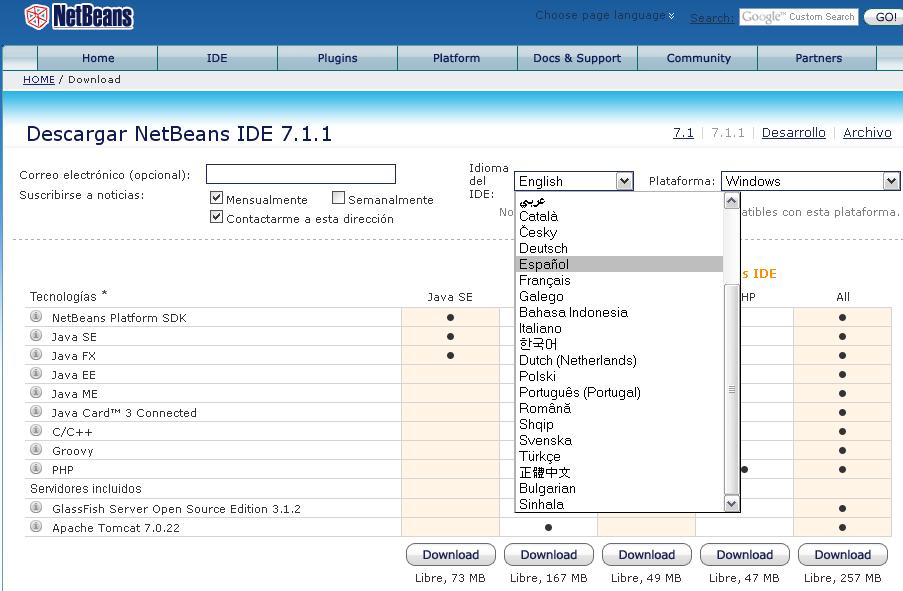The height and width of the screenshot is (591, 903).
Task: Open the Archivo version link
Action: pyautogui.click(x=866, y=132)
